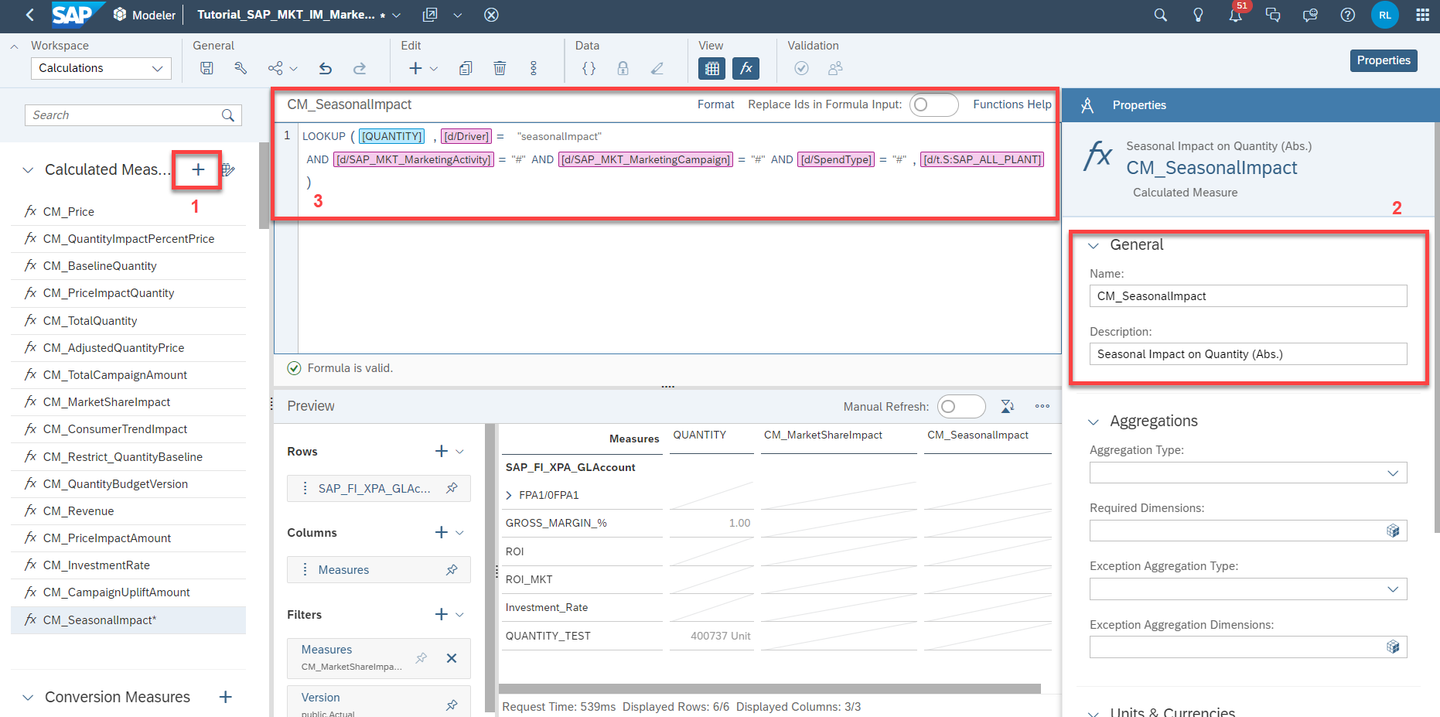Open the Properties panel button
Screen dimensions: 1440x717
coord(1384,60)
